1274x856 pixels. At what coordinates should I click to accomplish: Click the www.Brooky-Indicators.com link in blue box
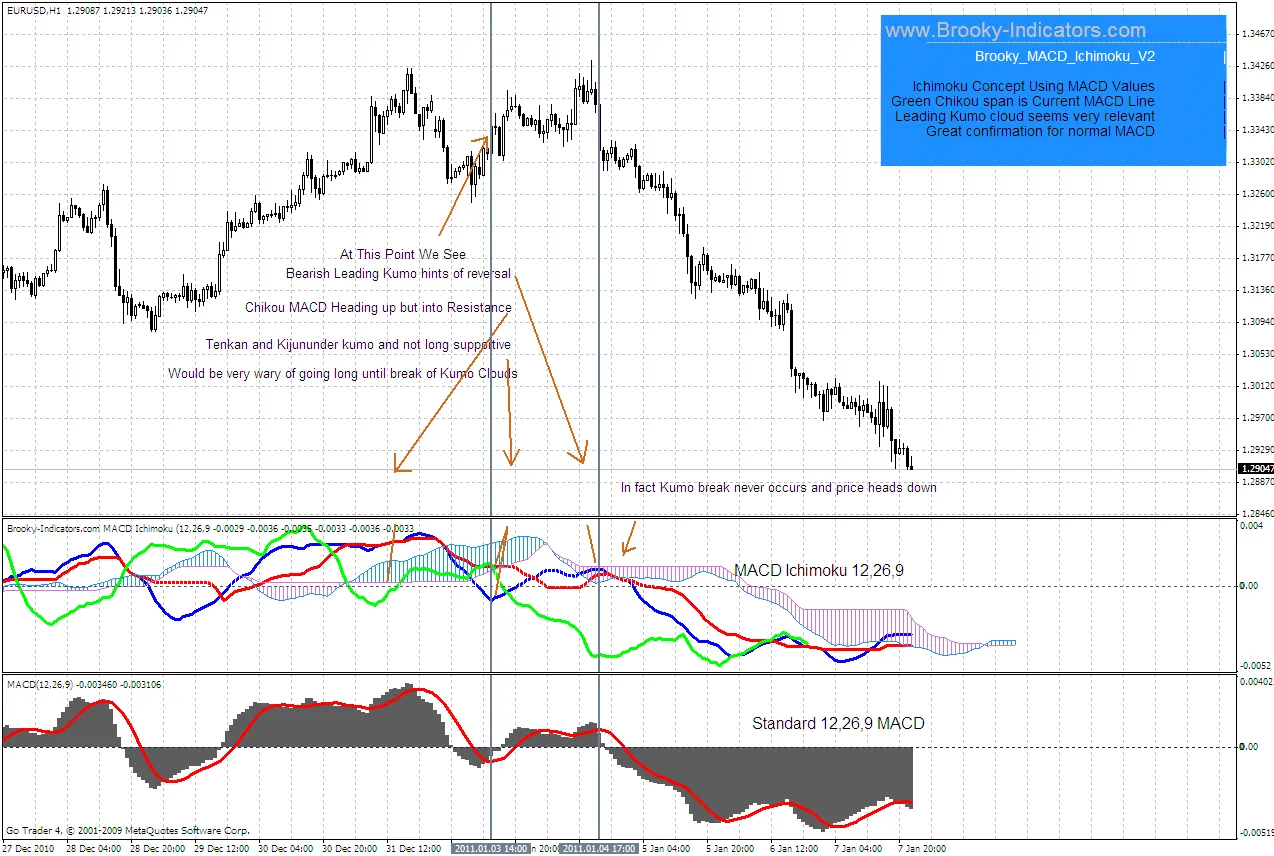[x=1015, y=31]
